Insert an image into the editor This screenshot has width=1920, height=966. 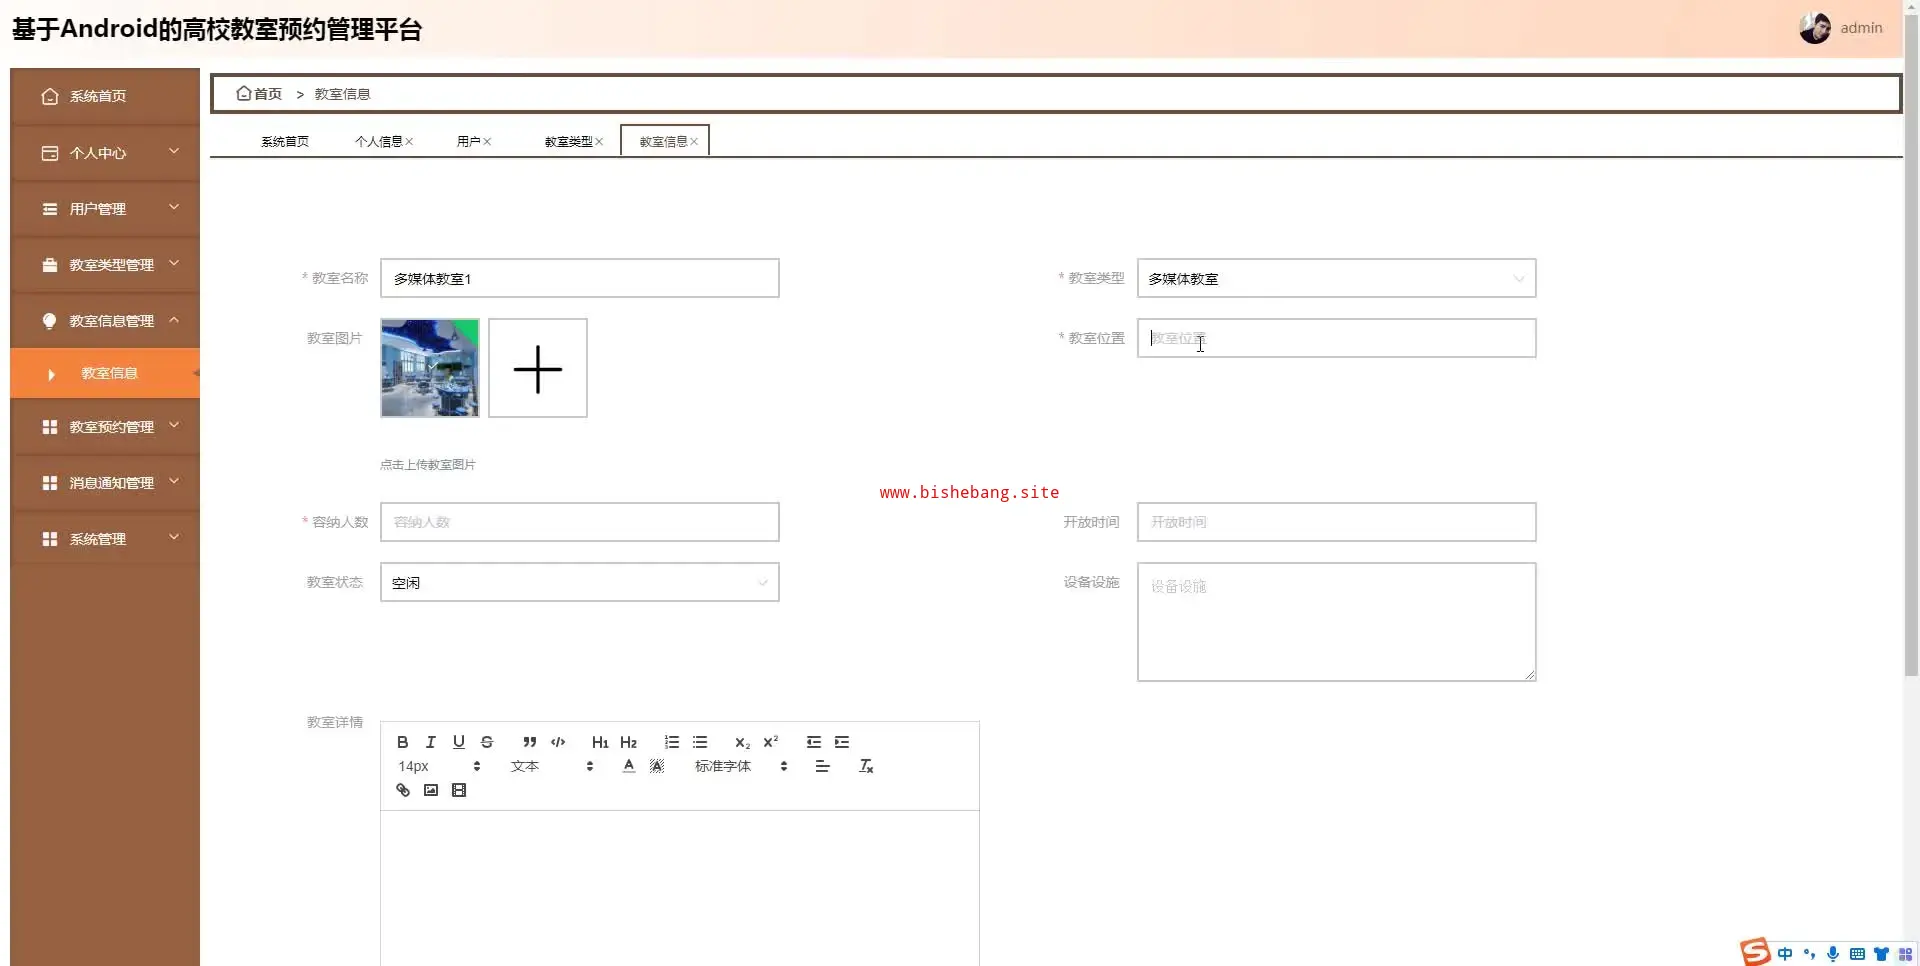431,790
